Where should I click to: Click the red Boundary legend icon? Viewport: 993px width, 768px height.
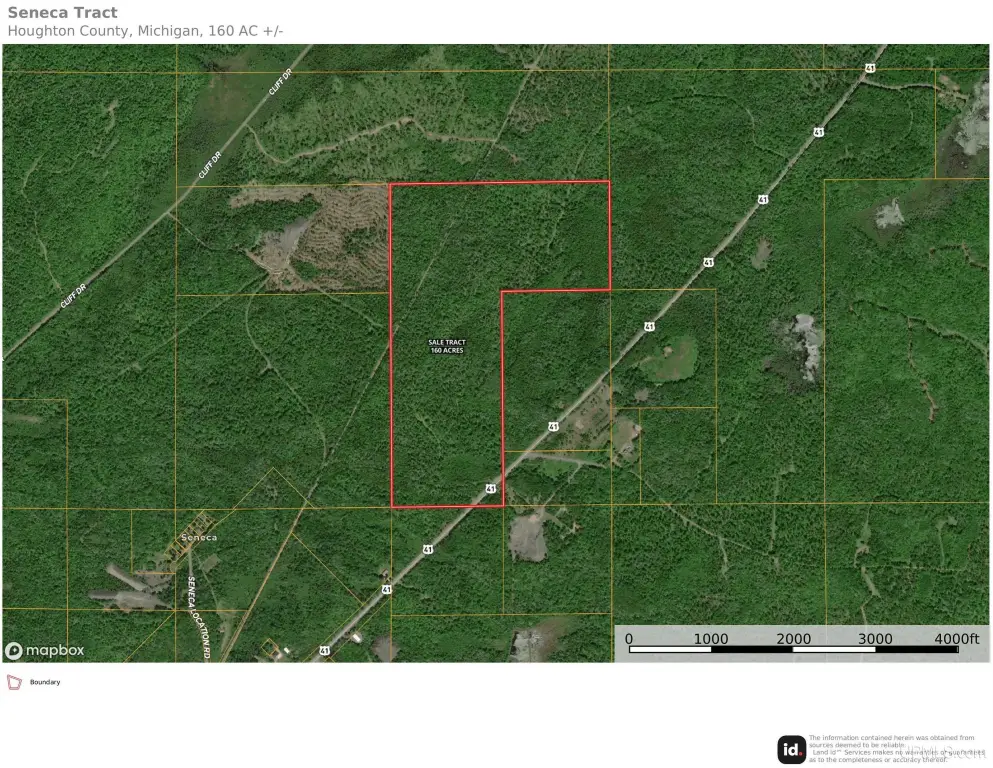coord(14,682)
